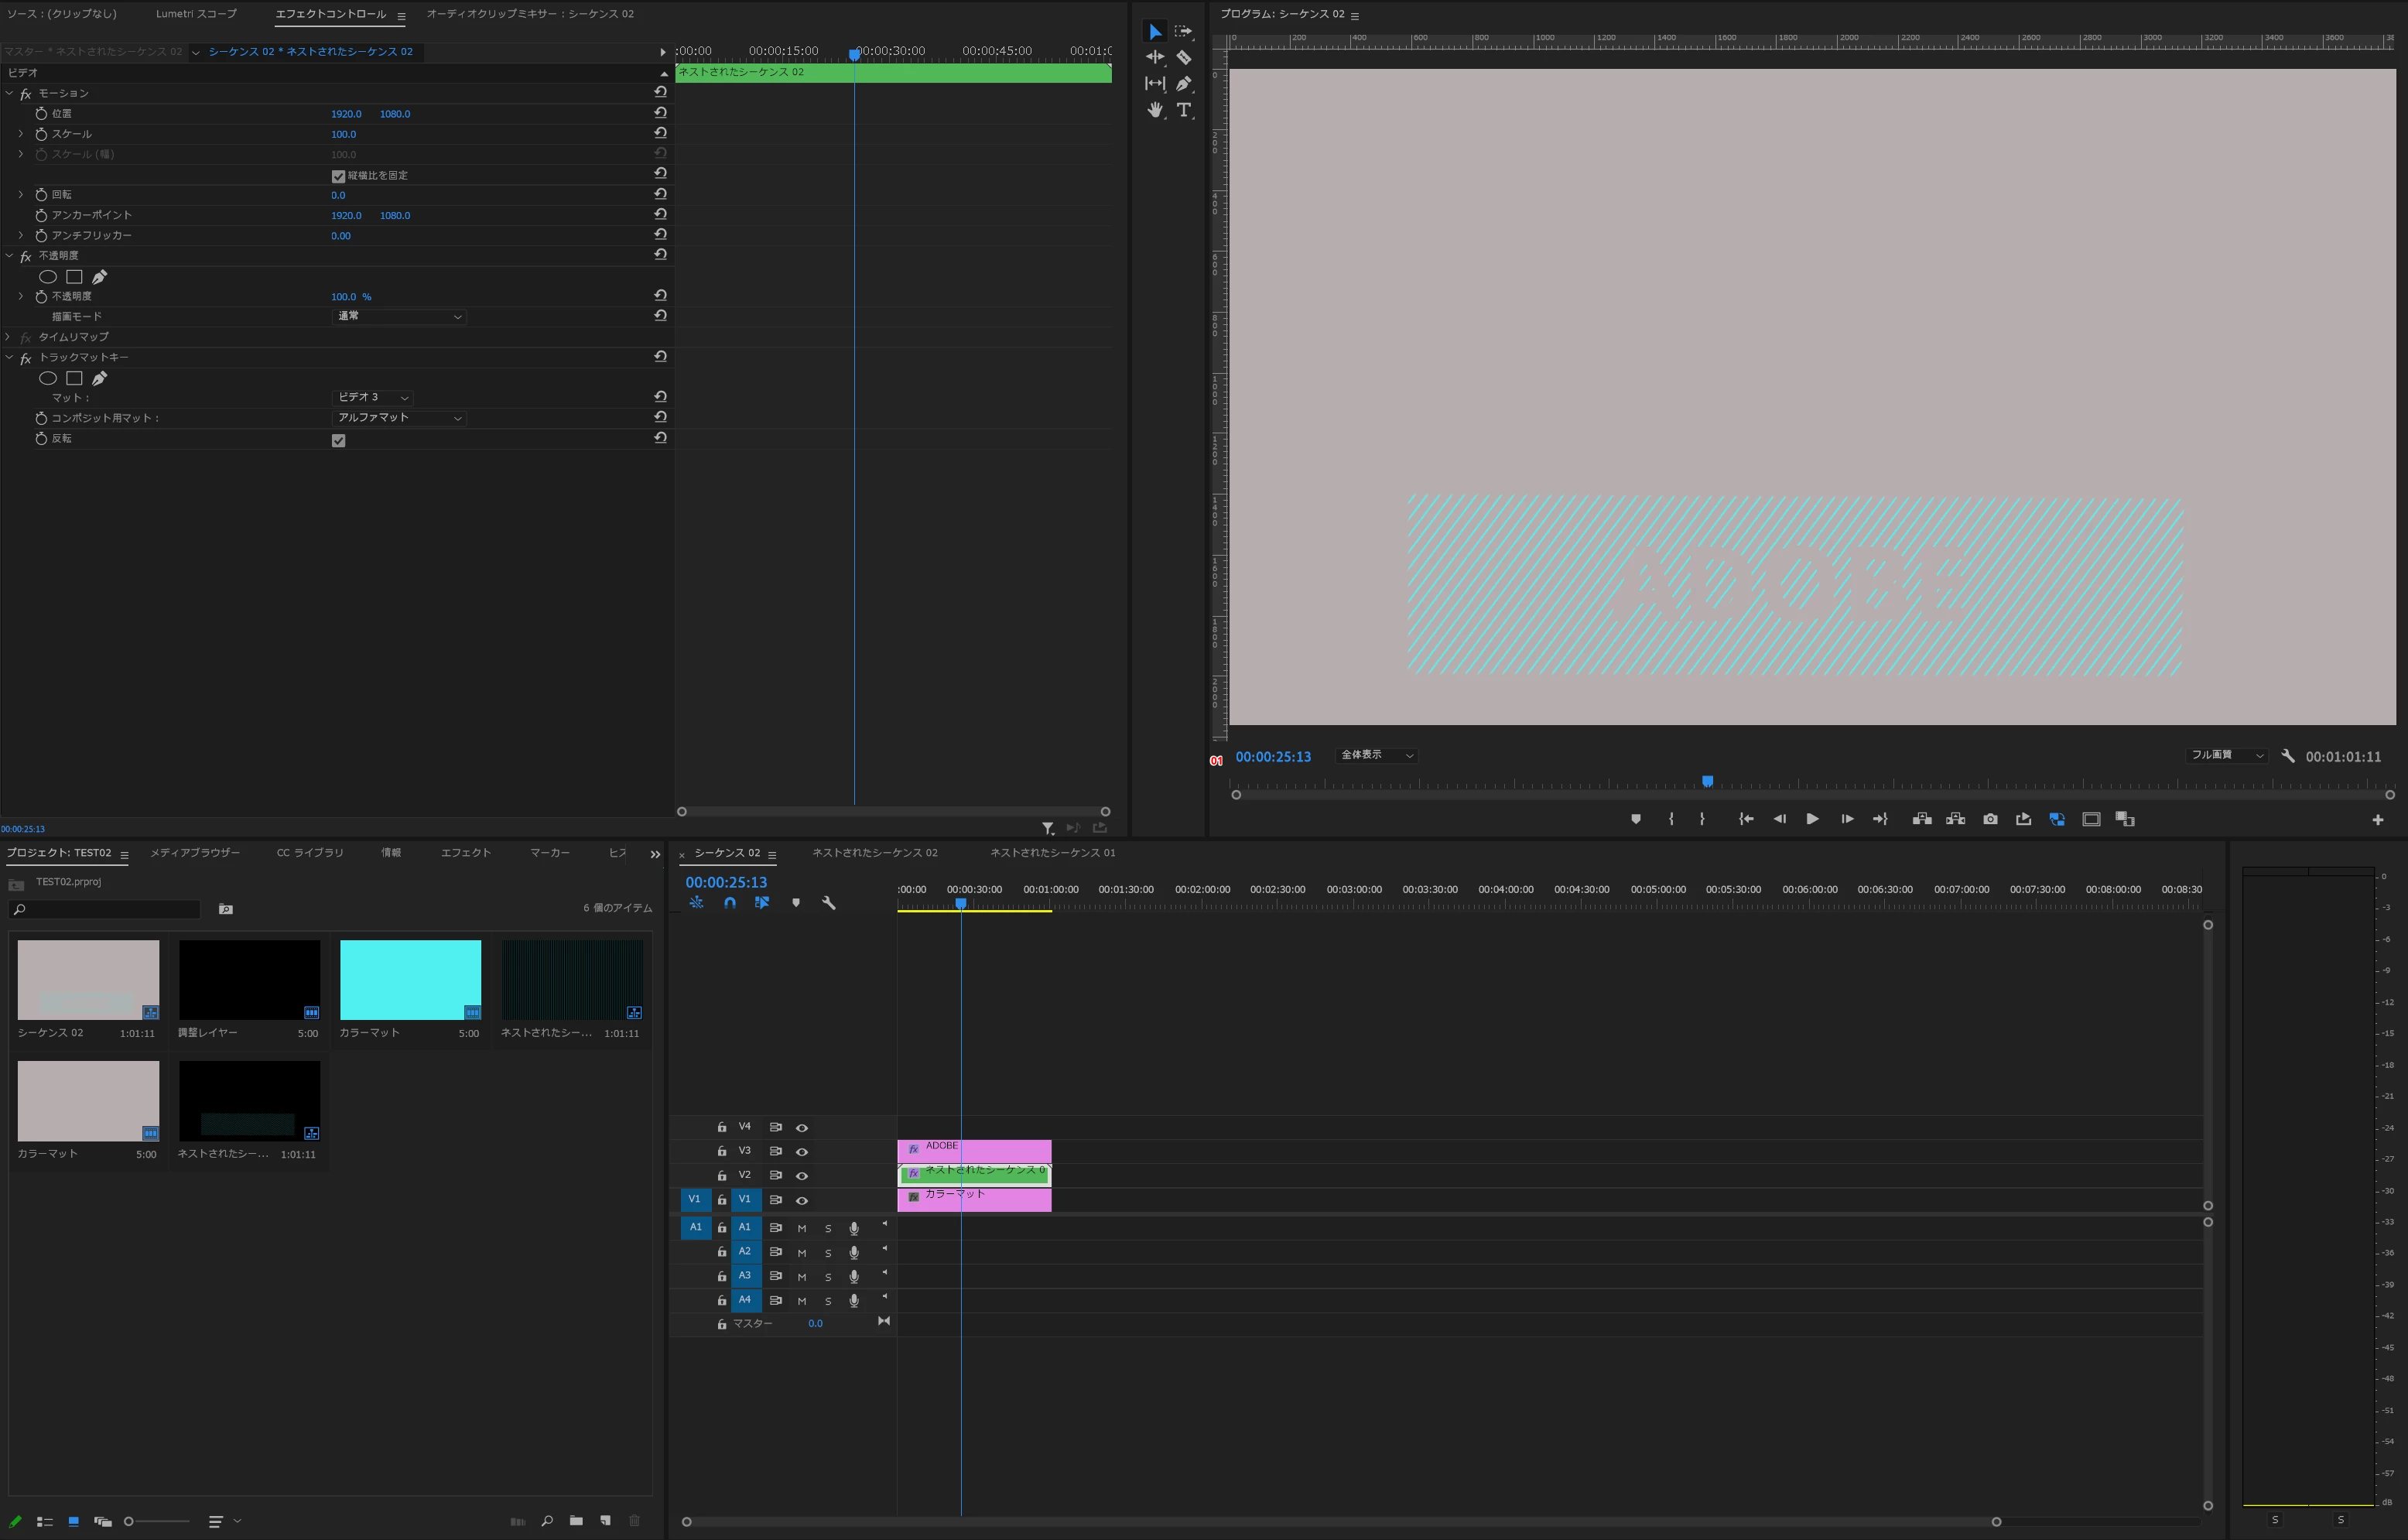2408x1540 pixels.
Task: Select the Razor tool in toolbox
Action: click(x=1183, y=58)
